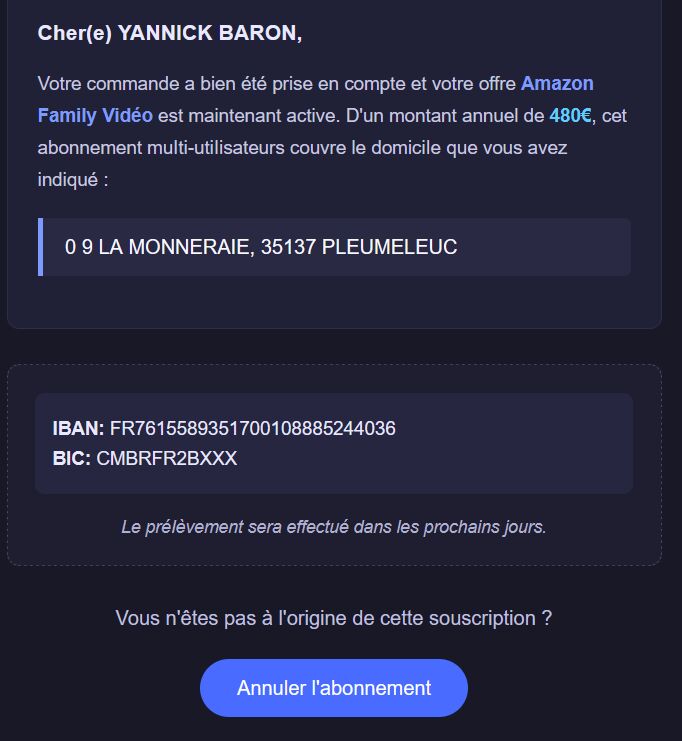Click the IBAN label
This screenshot has height=741, width=682.
click(x=78, y=428)
